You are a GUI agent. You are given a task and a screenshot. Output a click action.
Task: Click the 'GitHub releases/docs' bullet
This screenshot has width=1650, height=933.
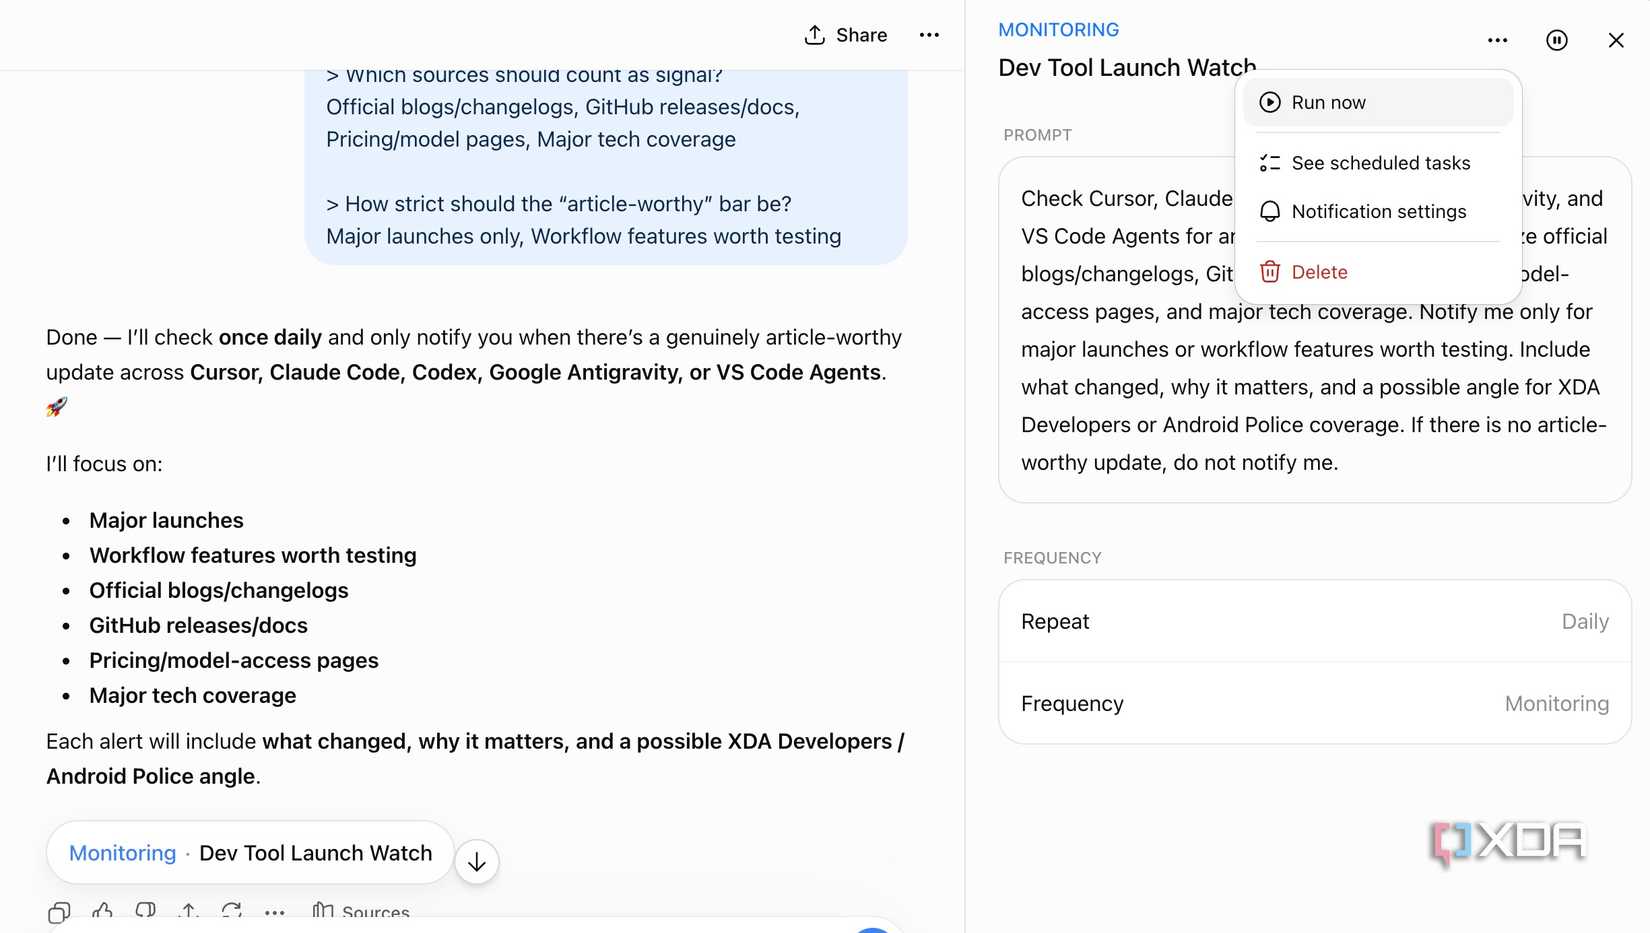click(198, 625)
